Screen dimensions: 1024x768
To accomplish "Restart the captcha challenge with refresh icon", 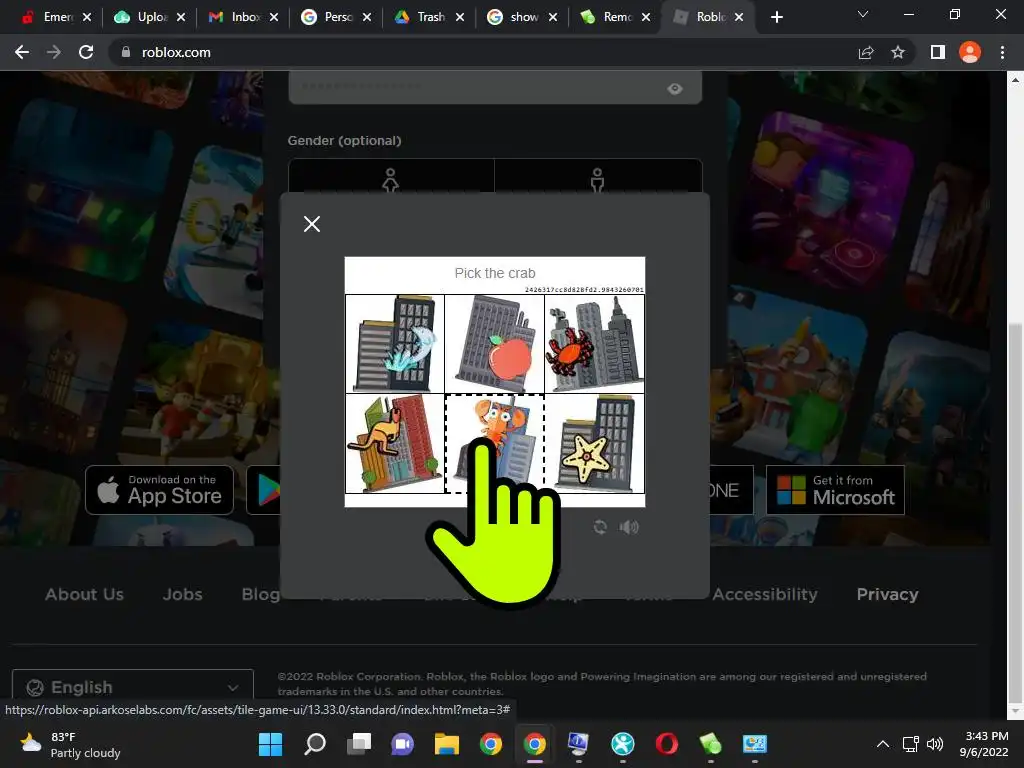I will 600,526.
